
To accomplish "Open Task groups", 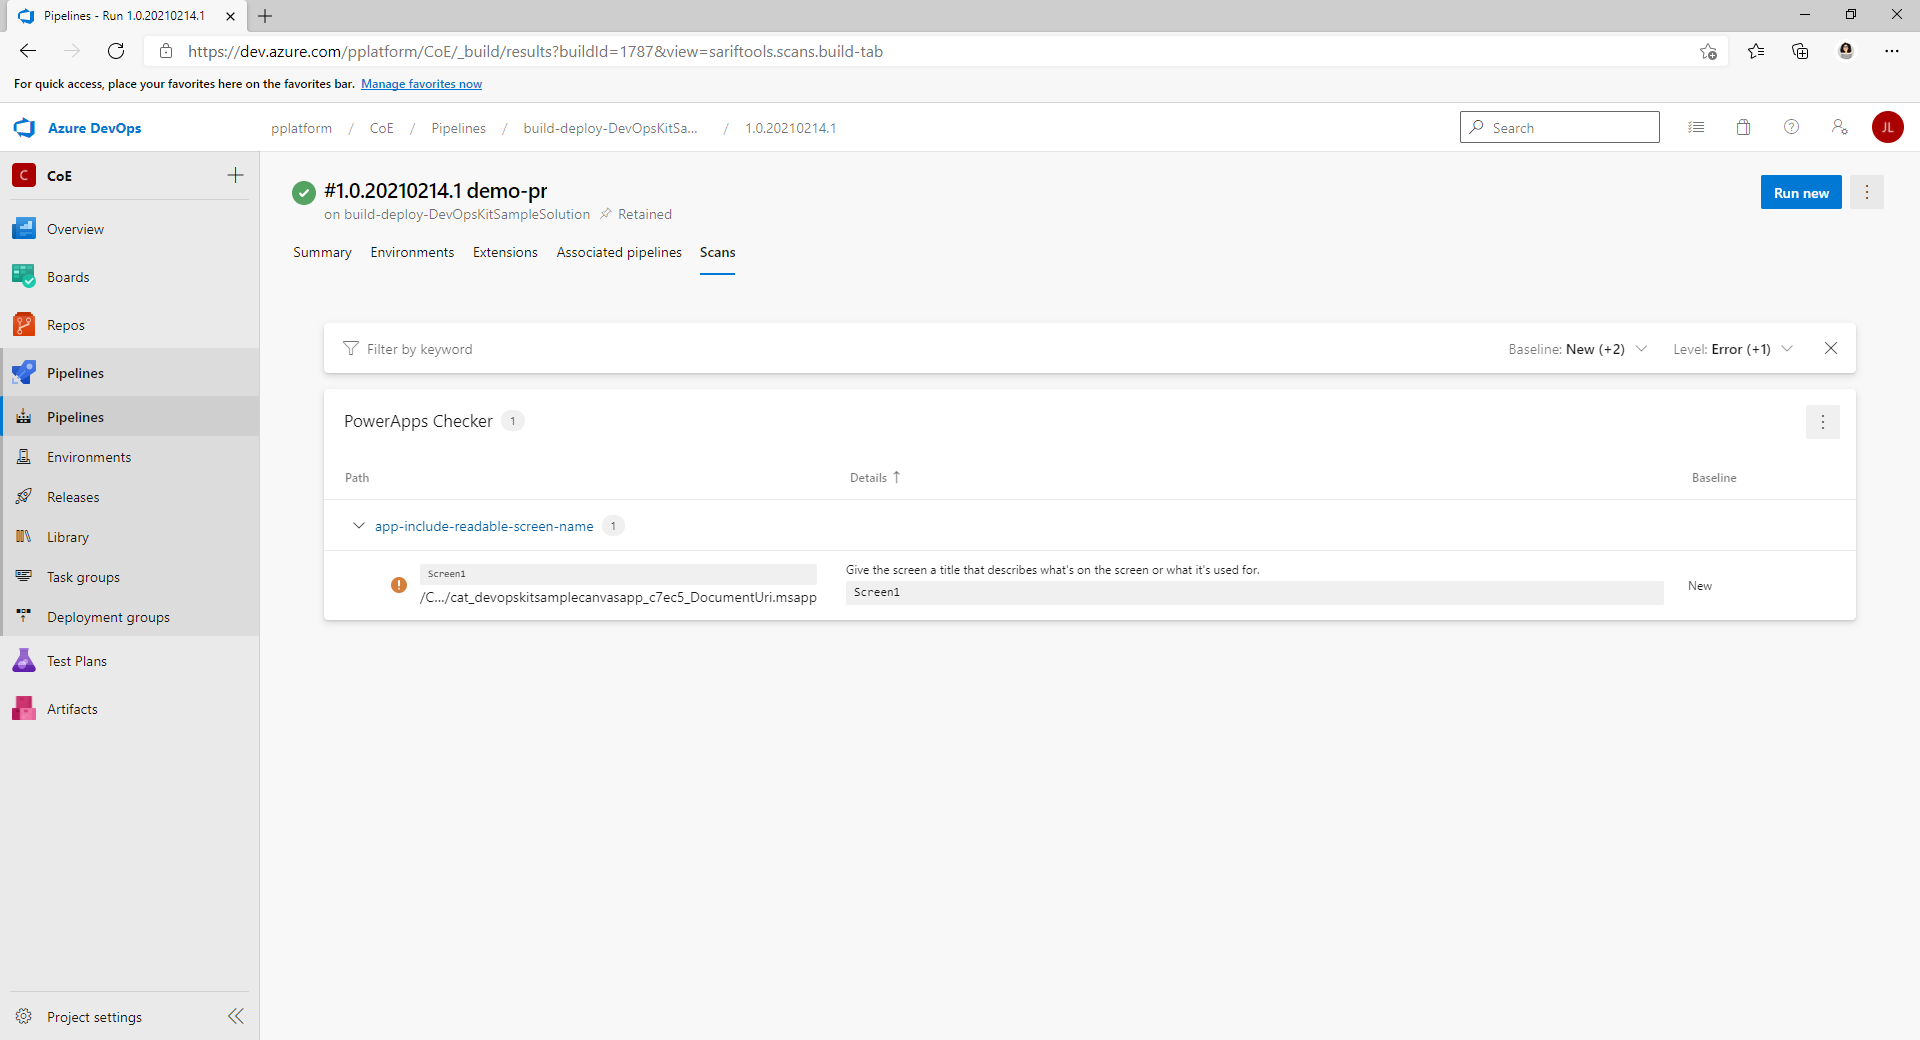I will point(81,576).
